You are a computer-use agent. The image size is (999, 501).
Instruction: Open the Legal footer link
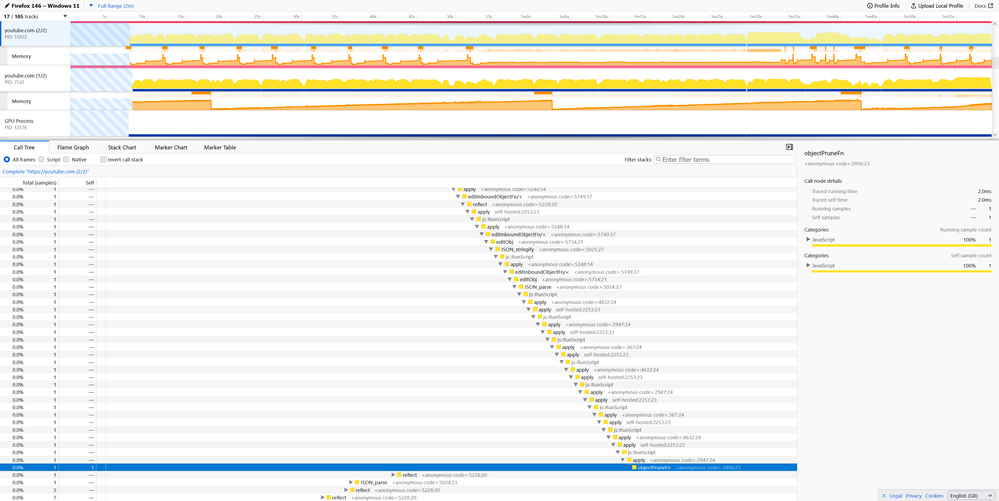point(895,495)
